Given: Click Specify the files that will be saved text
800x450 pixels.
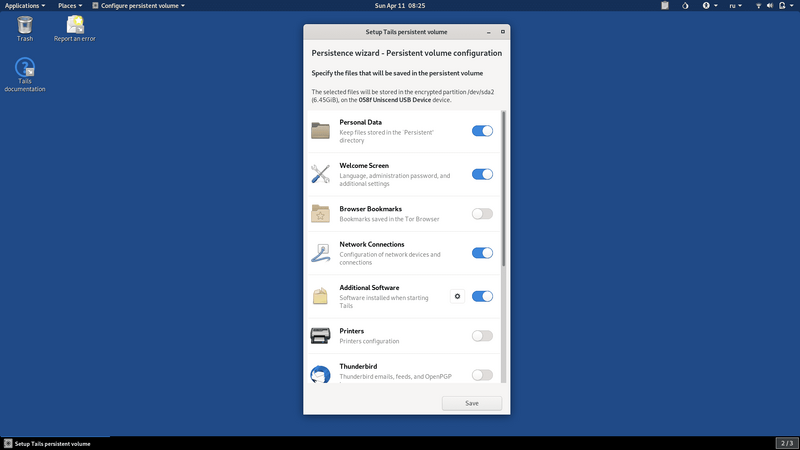Looking at the screenshot, I should point(397,73).
